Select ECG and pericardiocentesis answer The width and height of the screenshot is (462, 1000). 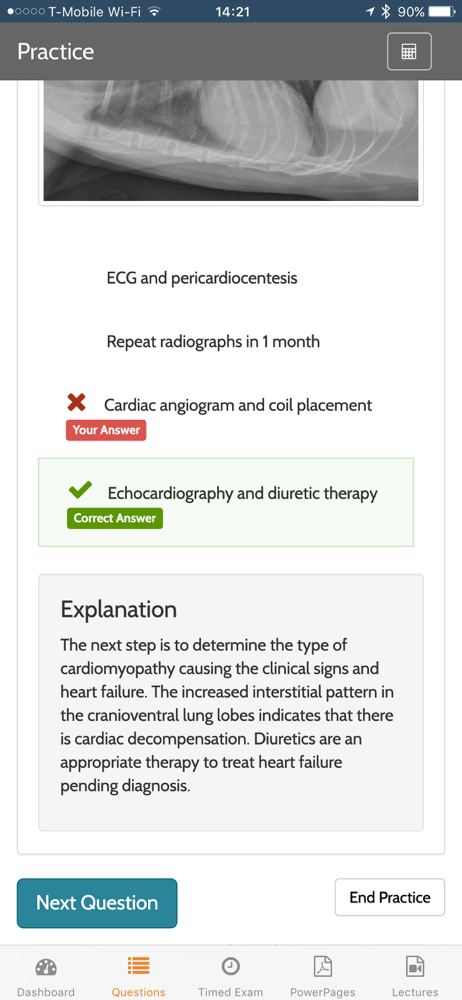click(x=202, y=278)
